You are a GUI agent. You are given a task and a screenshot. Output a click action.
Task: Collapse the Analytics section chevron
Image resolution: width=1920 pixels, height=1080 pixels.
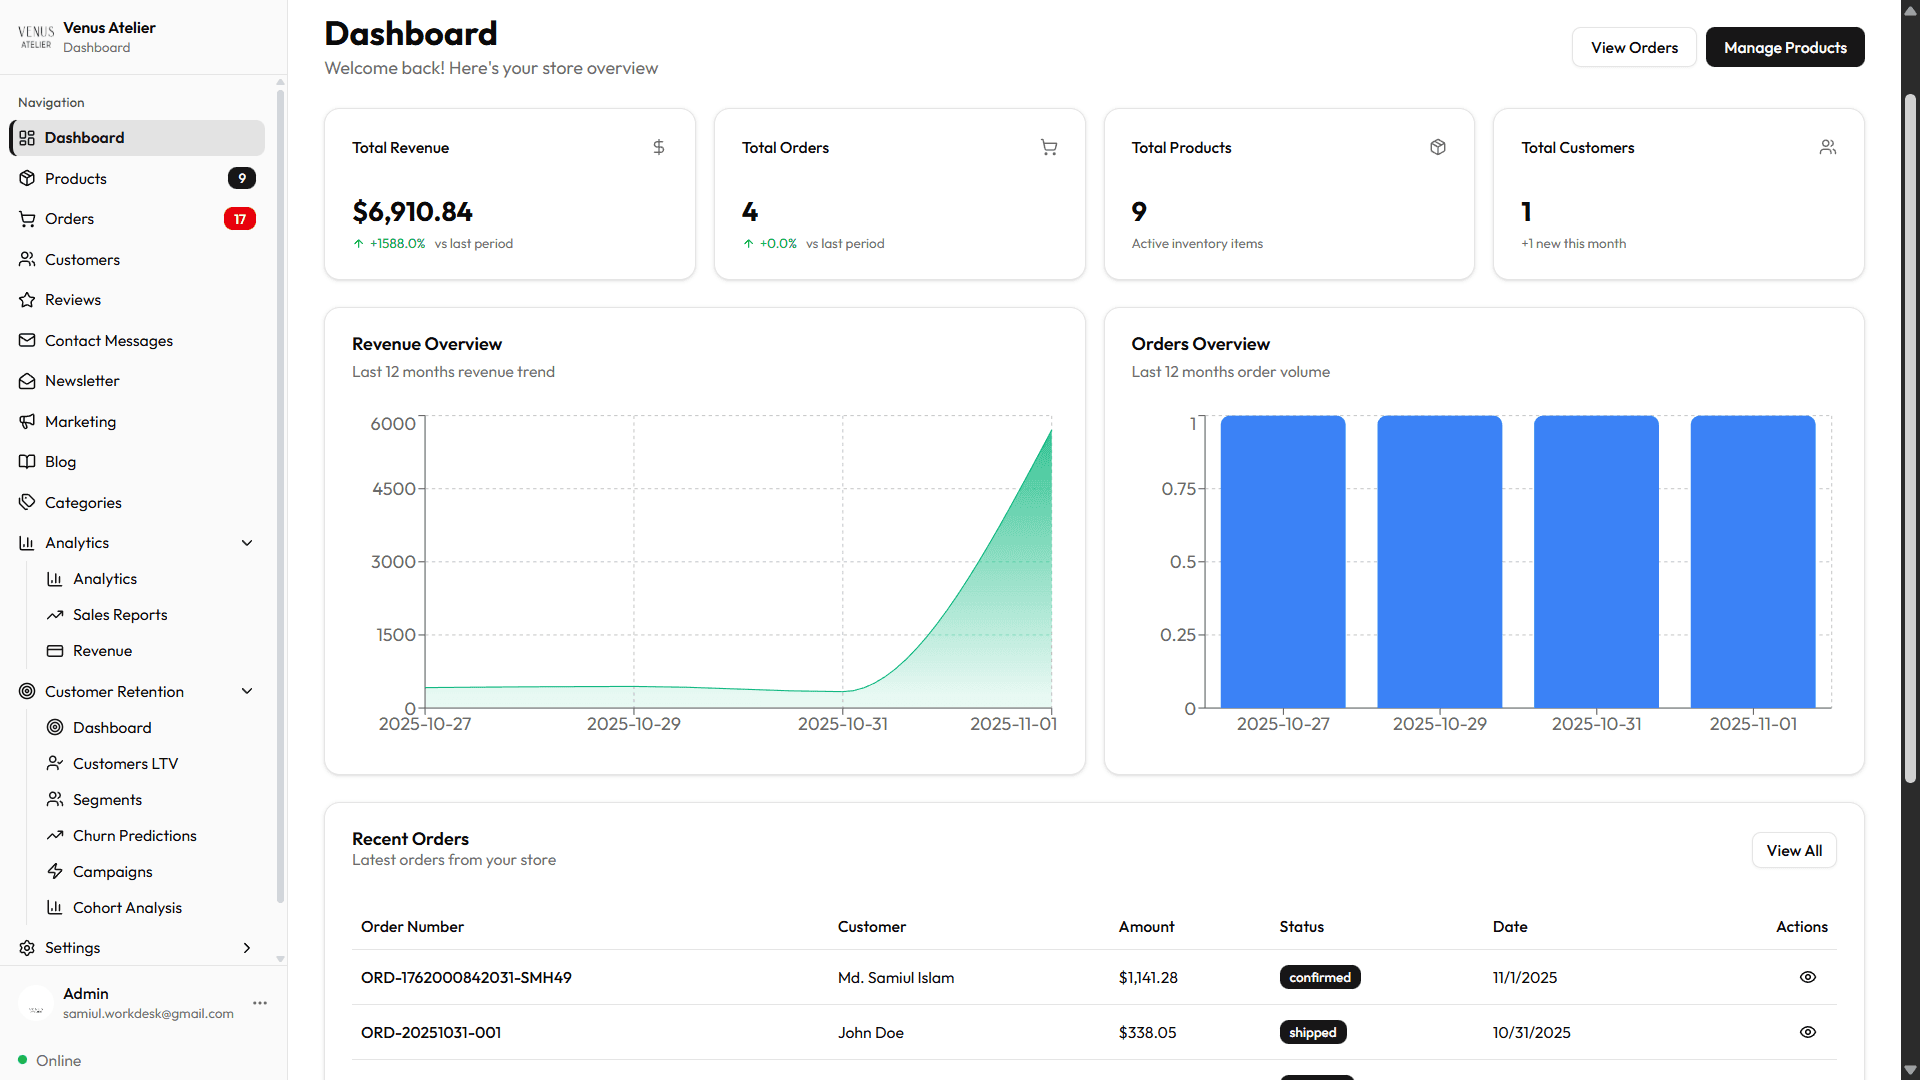click(247, 543)
